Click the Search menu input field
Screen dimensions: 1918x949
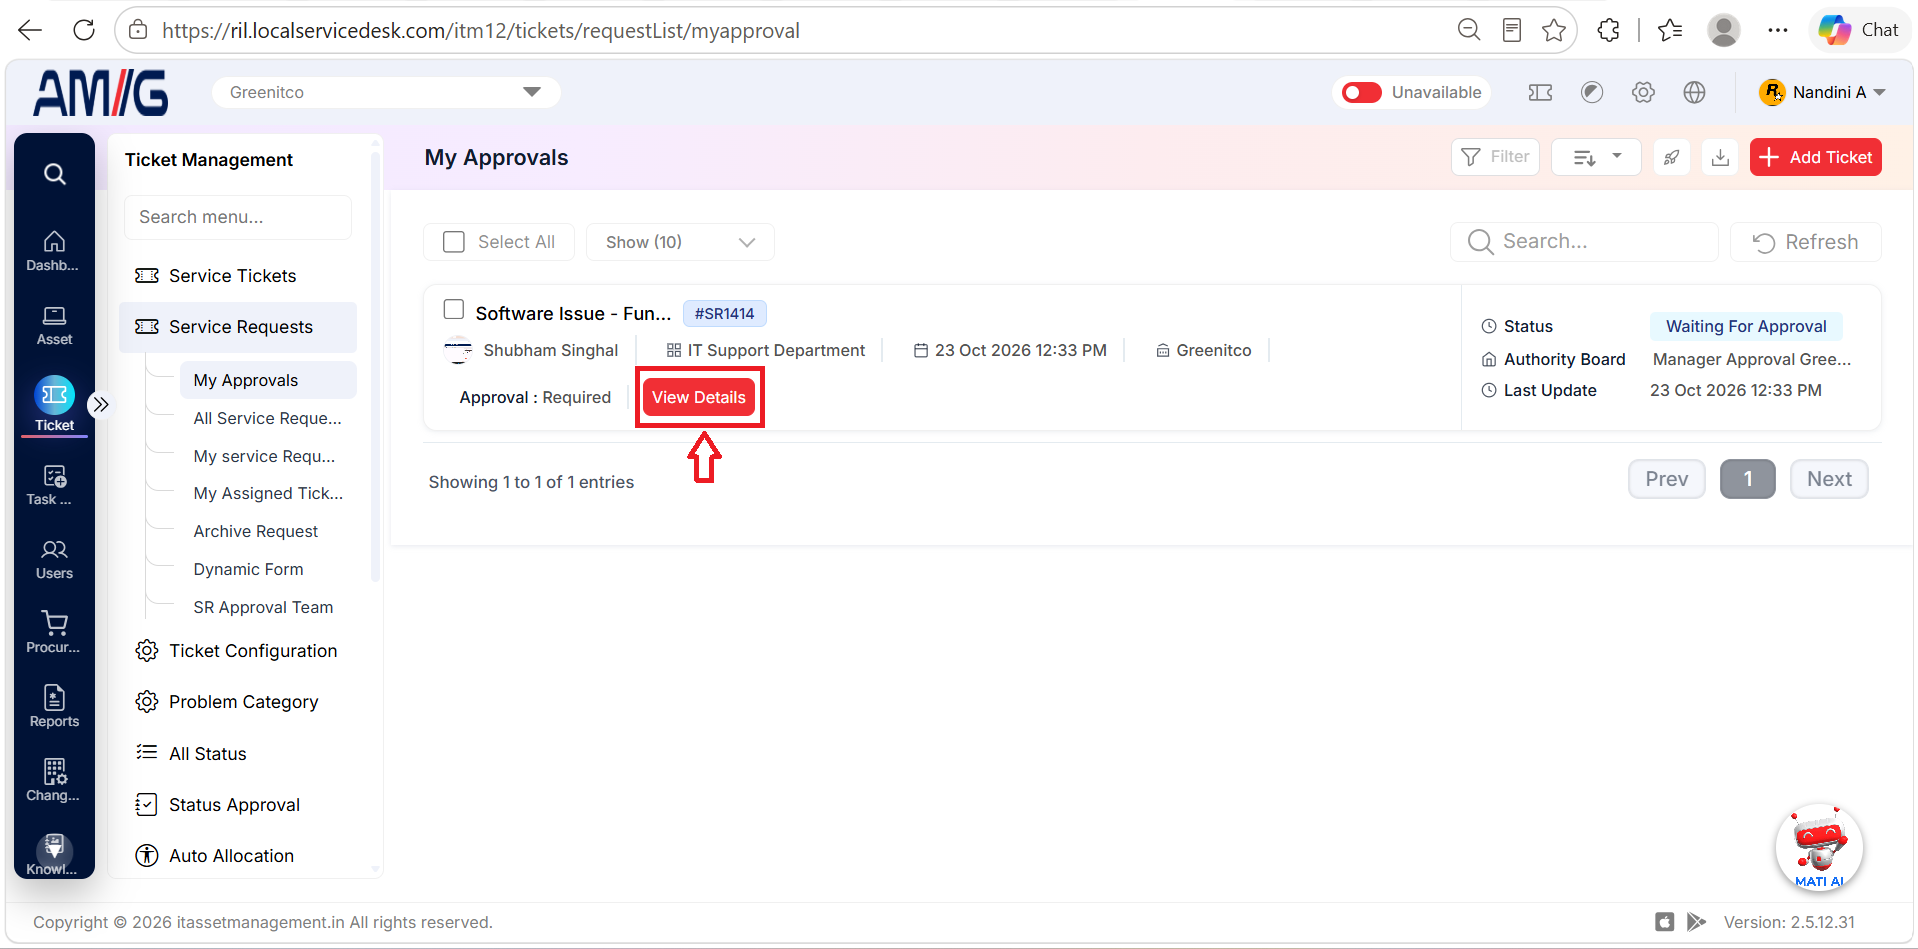(238, 217)
